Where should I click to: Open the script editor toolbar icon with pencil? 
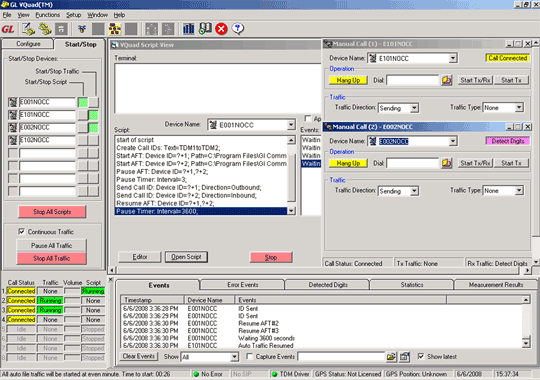(x=28, y=29)
